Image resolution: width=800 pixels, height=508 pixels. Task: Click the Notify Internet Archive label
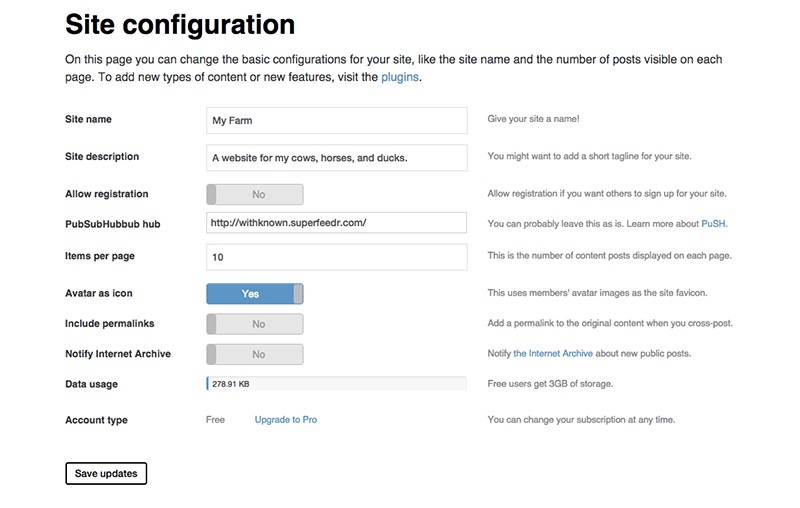118,354
